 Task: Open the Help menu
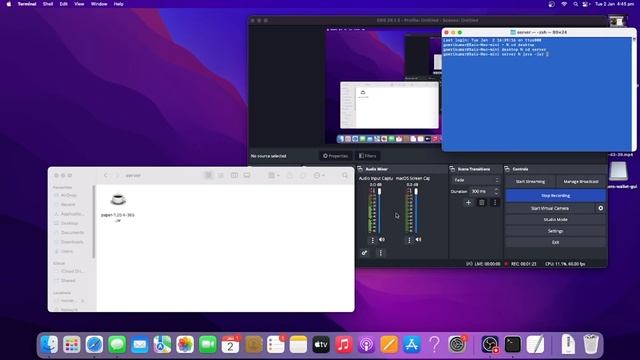pos(118,4)
